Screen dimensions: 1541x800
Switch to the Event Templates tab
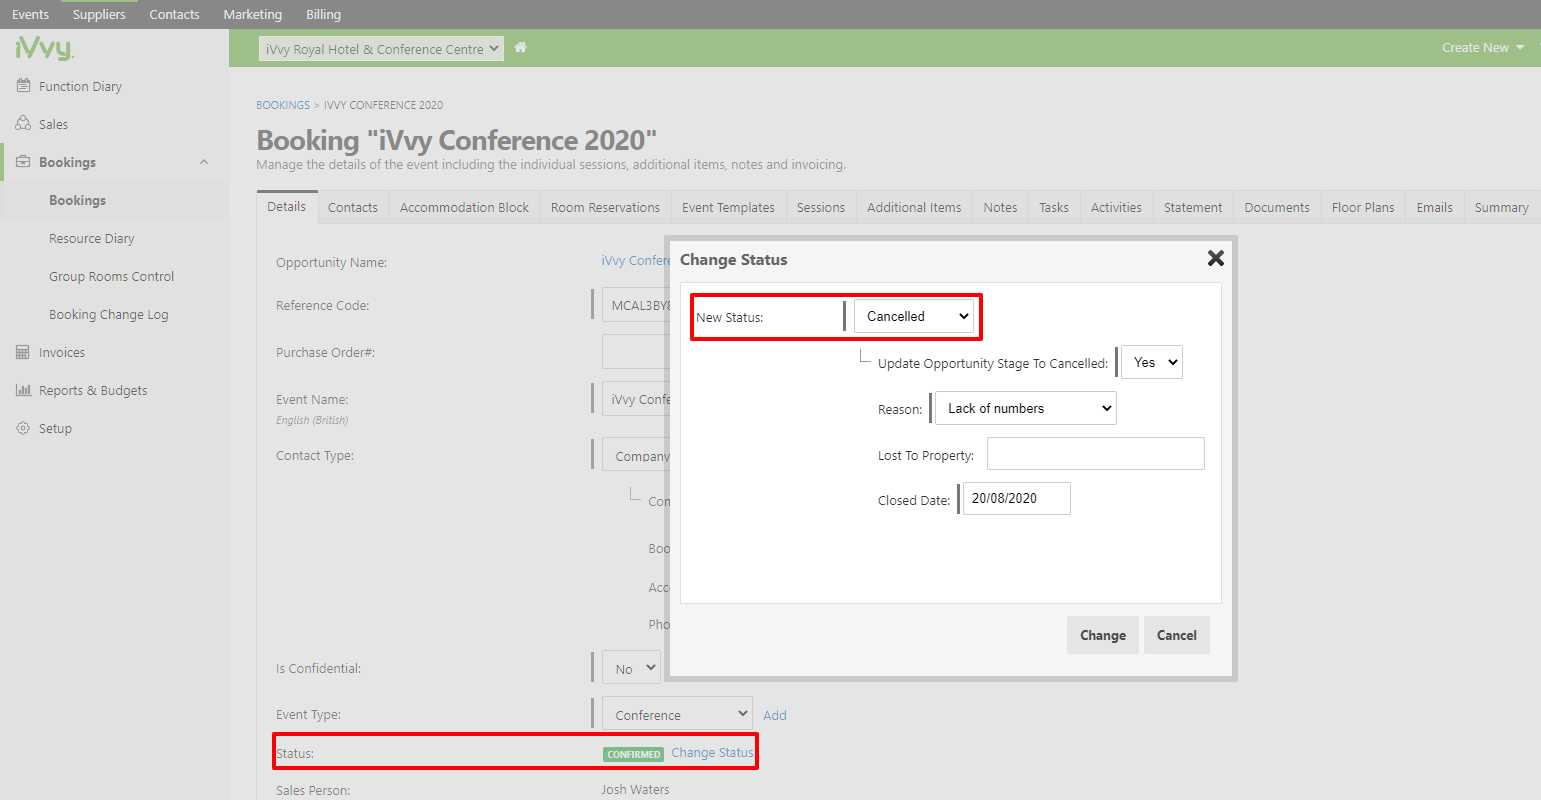728,207
